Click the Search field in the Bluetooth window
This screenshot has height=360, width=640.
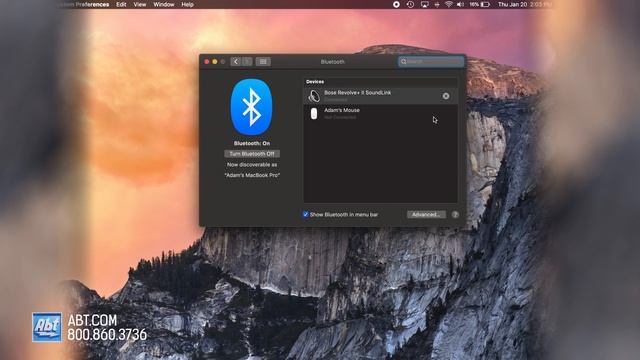click(431, 62)
